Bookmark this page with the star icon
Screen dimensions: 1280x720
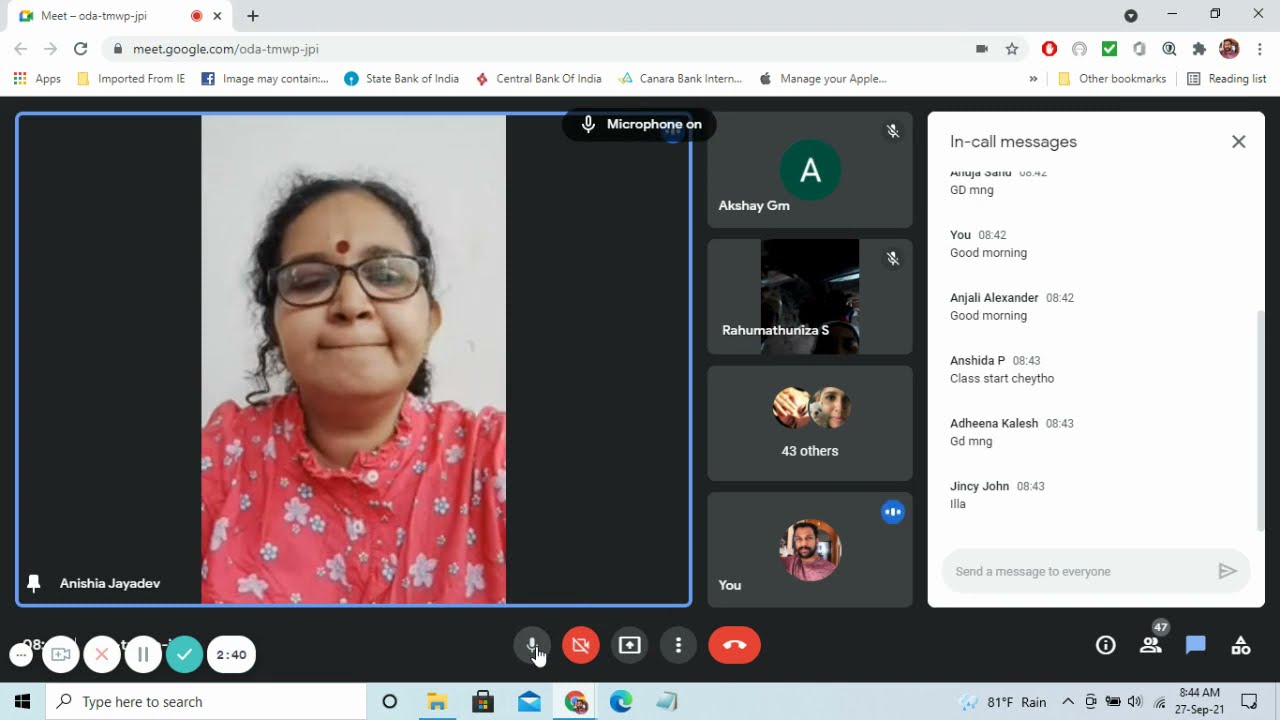[1012, 48]
